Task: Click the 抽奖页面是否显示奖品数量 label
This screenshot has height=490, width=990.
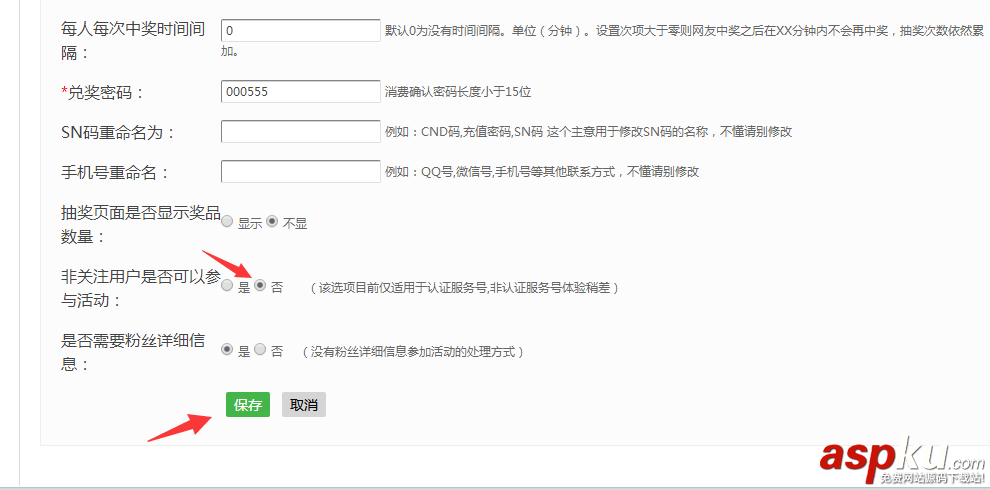Action: point(140,225)
